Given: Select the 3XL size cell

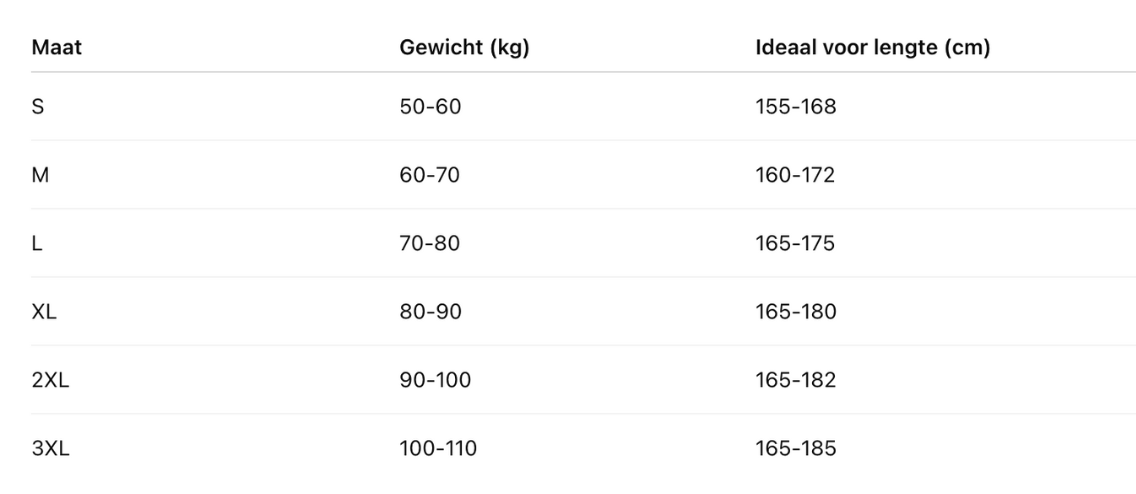Looking at the screenshot, I should pyautogui.click(x=50, y=449).
